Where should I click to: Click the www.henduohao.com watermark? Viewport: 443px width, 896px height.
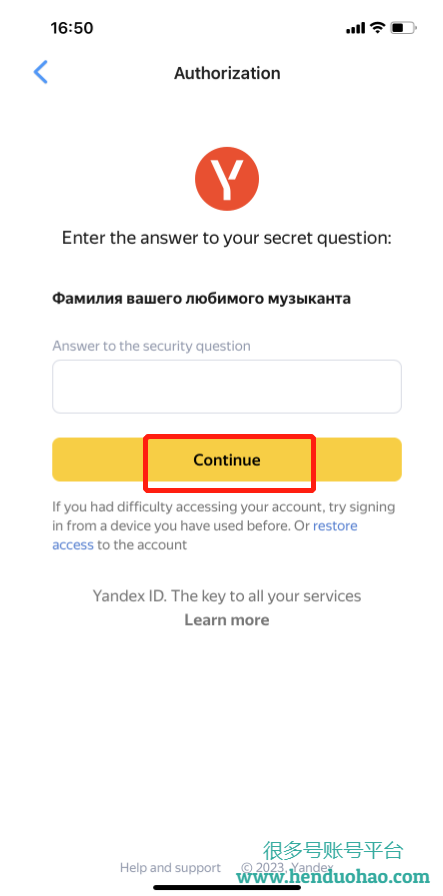(x=333, y=876)
